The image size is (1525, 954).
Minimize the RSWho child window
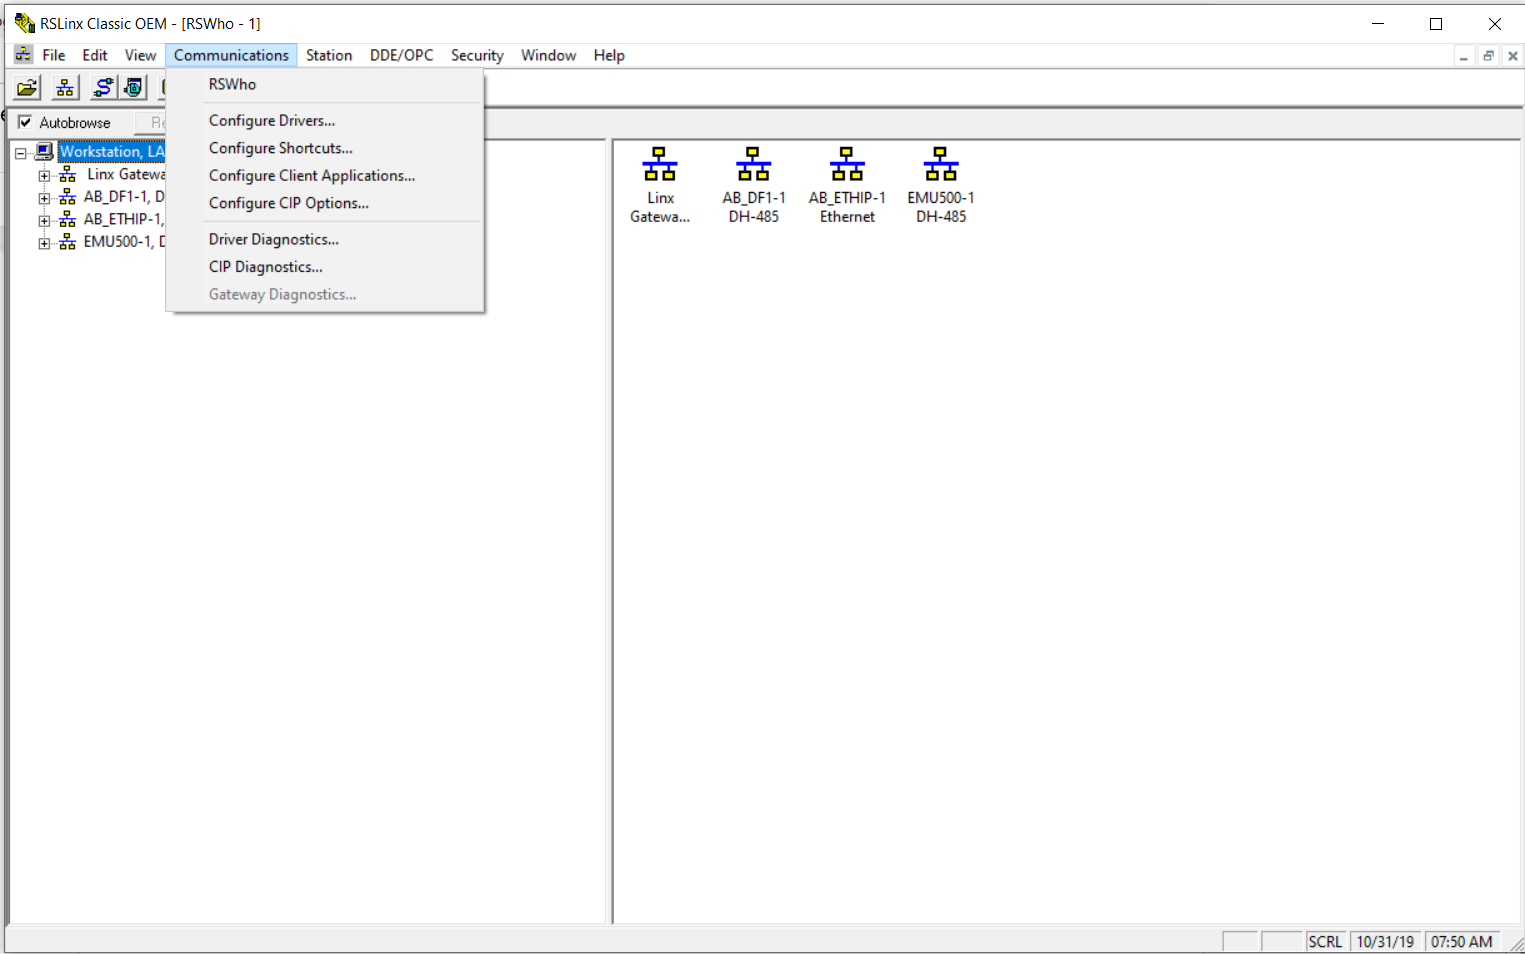click(x=1464, y=57)
